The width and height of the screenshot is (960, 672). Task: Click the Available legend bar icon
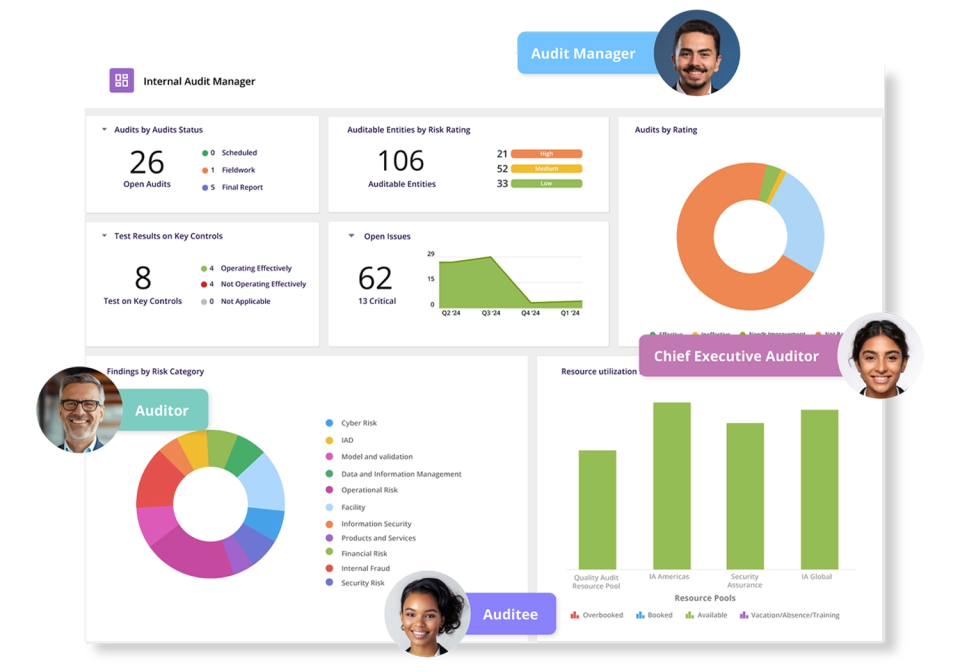coord(689,615)
